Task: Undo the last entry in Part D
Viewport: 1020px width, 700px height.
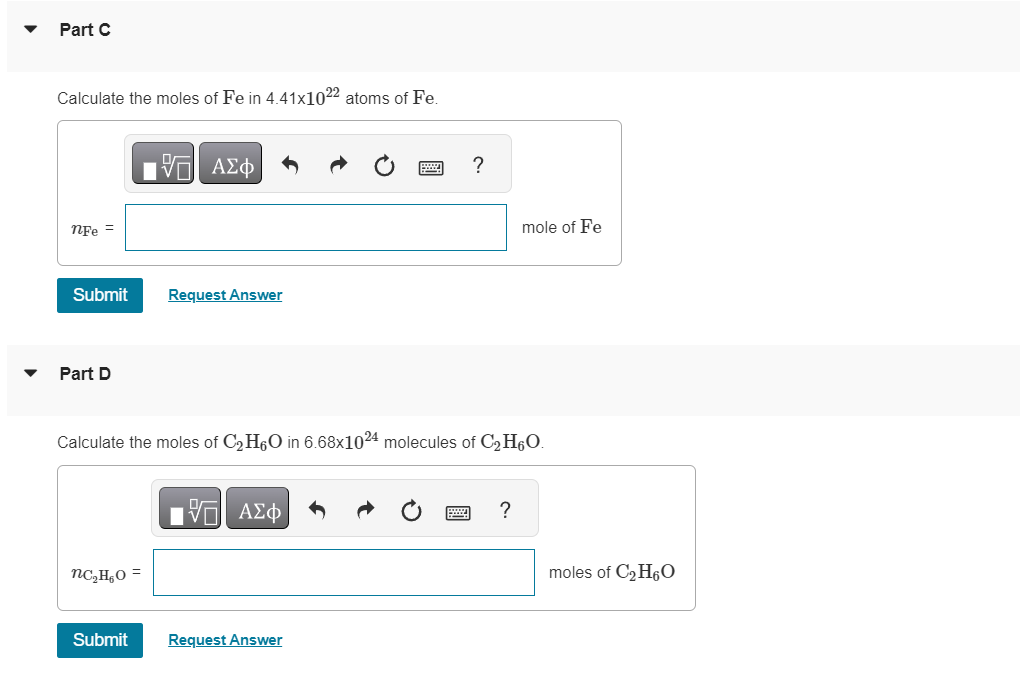Action: [x=318, y=509]
